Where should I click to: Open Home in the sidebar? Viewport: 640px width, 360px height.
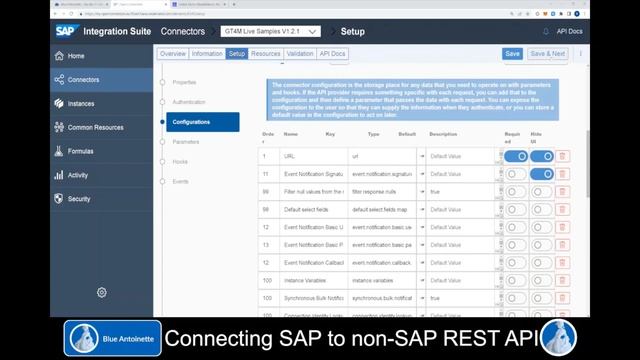[x=101, y=56]
